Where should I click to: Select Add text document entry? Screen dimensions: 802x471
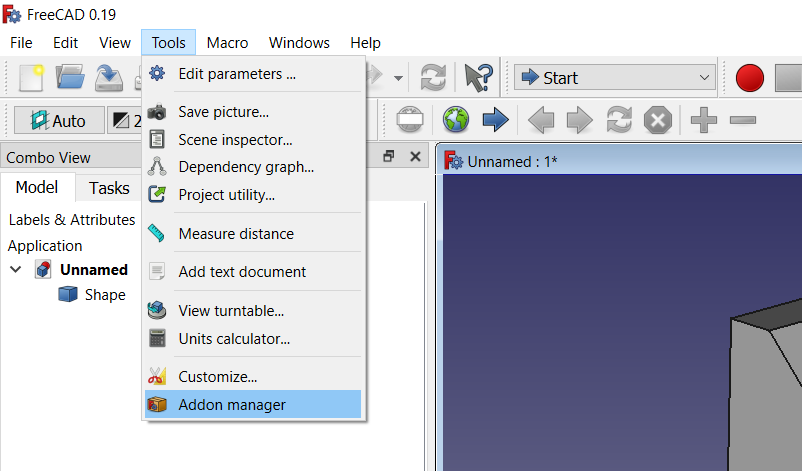[253, 272]
